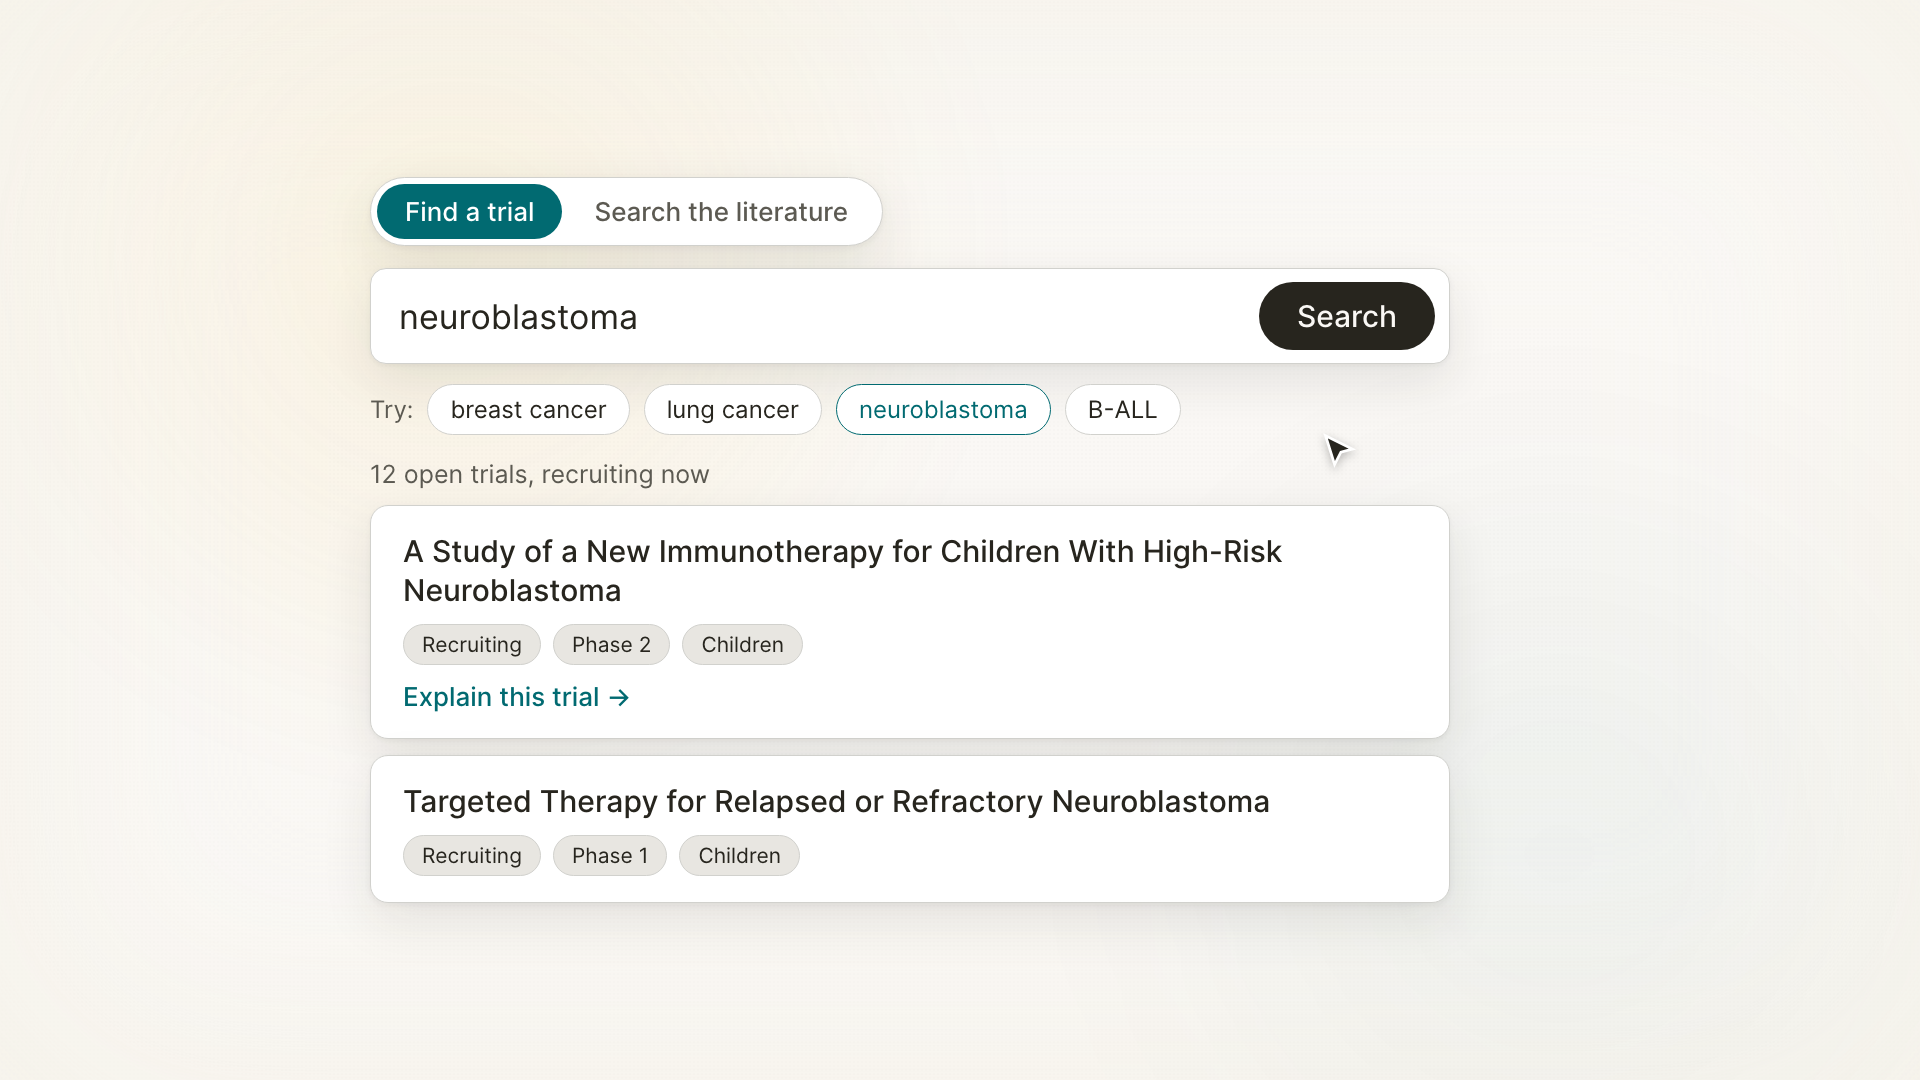Click the Phase 1 tag
This screenshot has width=1920, height=1080.
pyautogui.click(x=610, y=856)
